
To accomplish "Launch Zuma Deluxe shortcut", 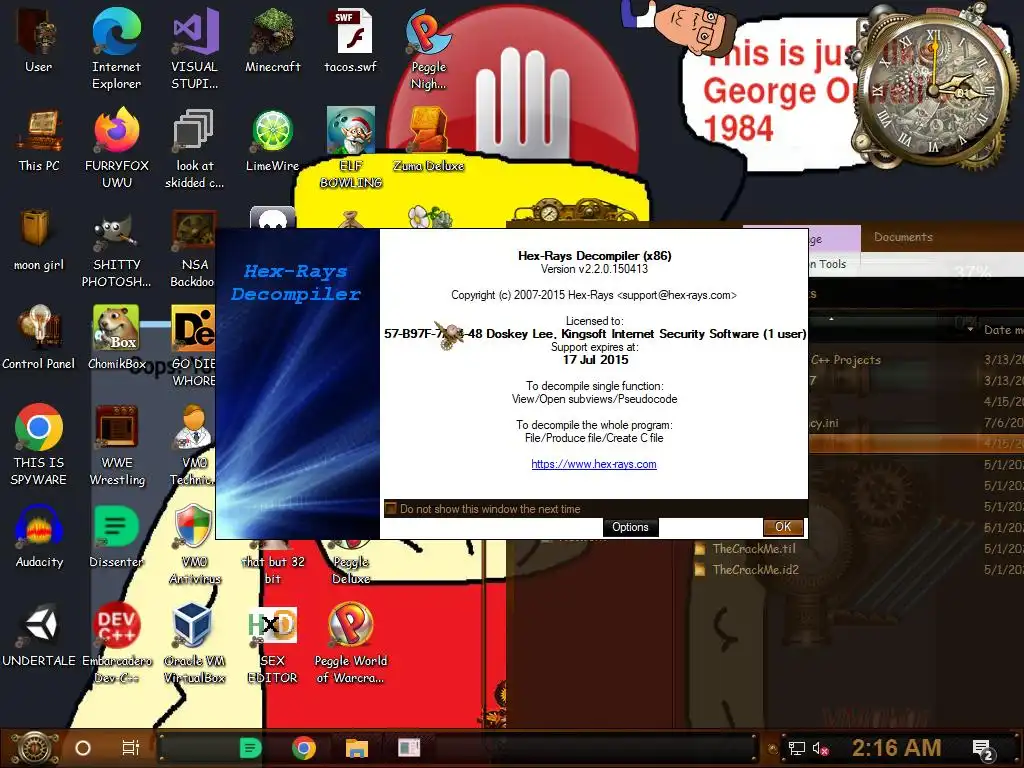I will pos(428,140).
